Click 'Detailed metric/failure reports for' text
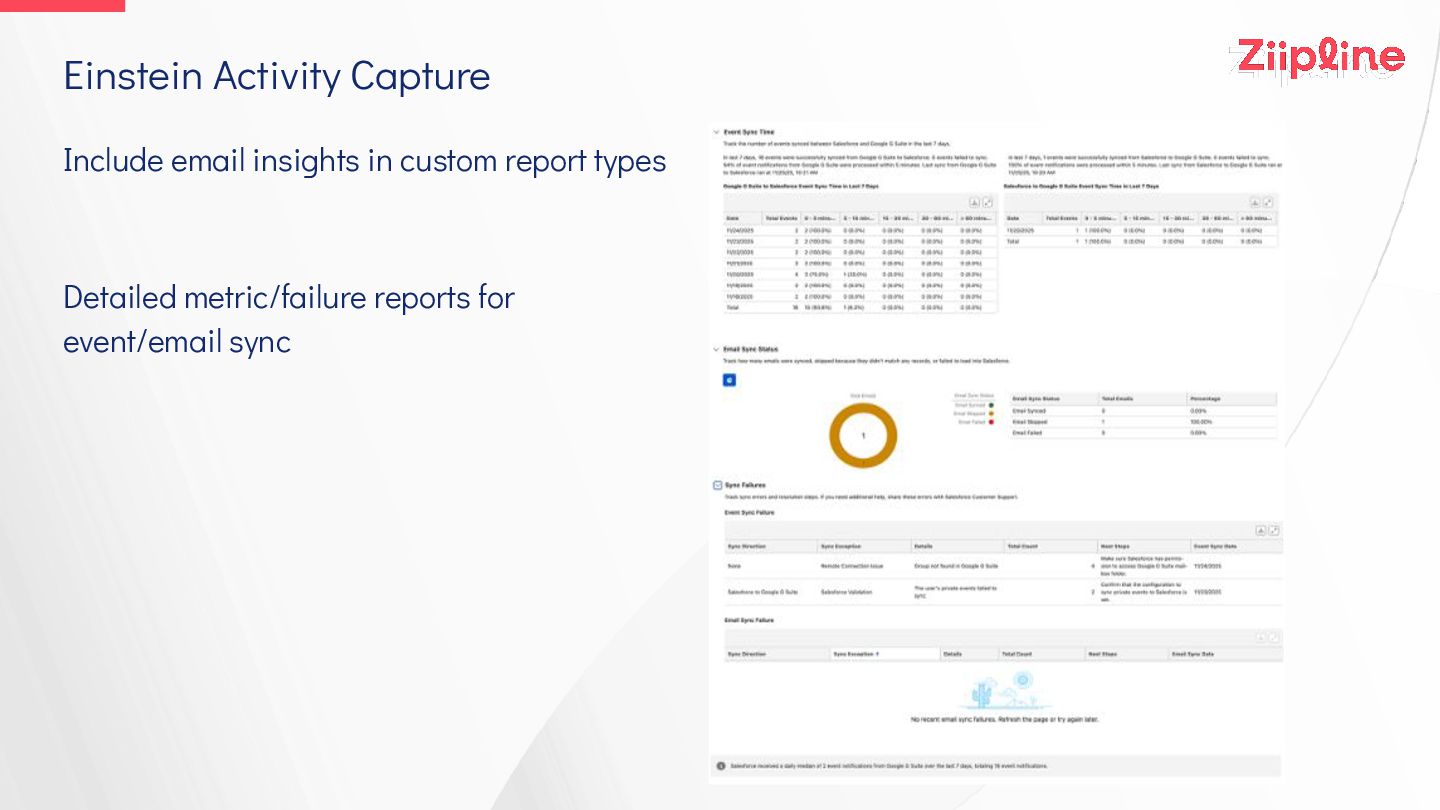This screenshot has width=1440, height=810. 289,297
